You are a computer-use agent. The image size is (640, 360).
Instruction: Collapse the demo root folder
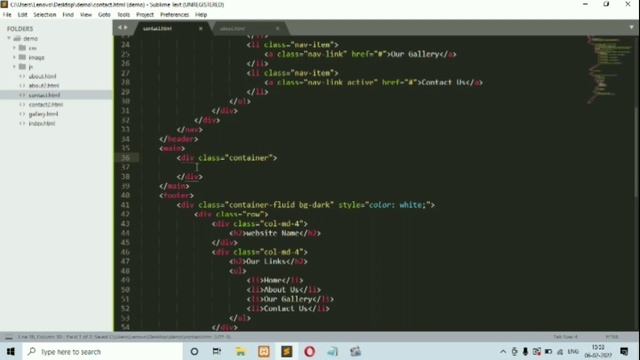pyautogui.click(x=9, y=38)
